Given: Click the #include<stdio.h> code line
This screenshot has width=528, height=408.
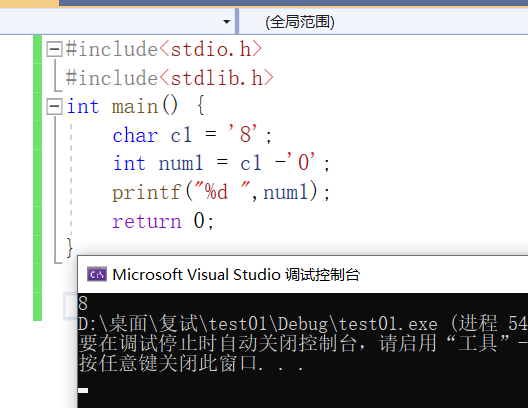Looking at the screenshot, I should point(164,49).
